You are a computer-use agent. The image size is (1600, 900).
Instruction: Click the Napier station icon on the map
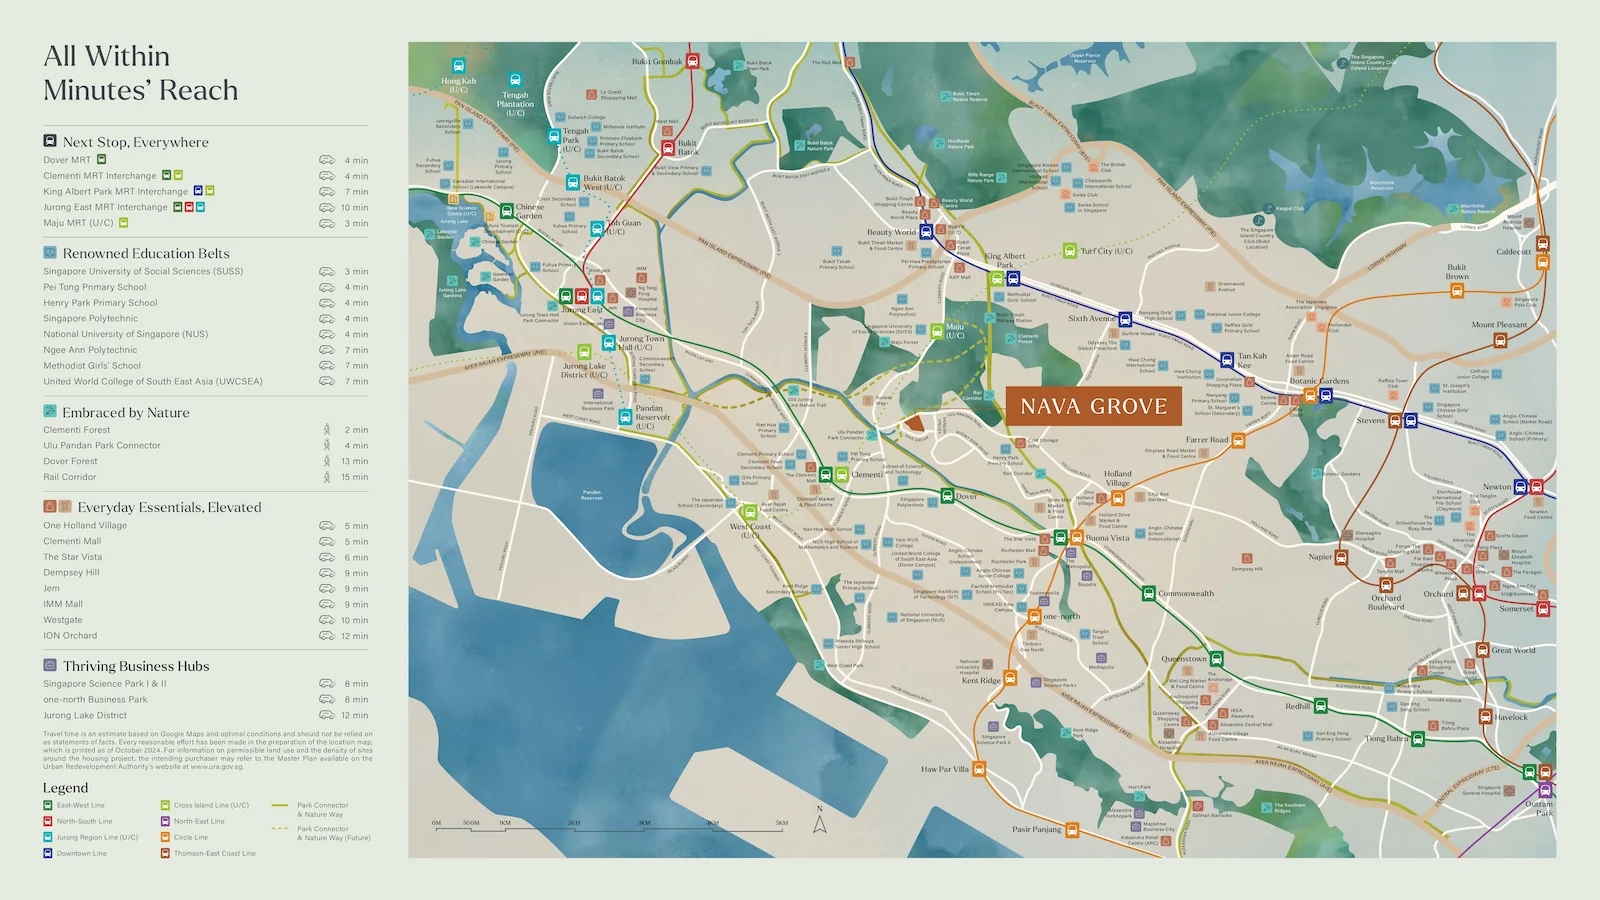tap(1342, 557)
